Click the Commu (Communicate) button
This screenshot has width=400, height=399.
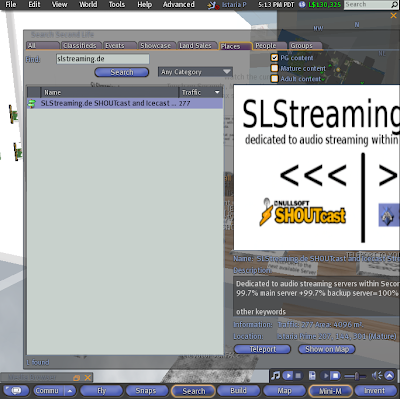(x=47, y=391)
